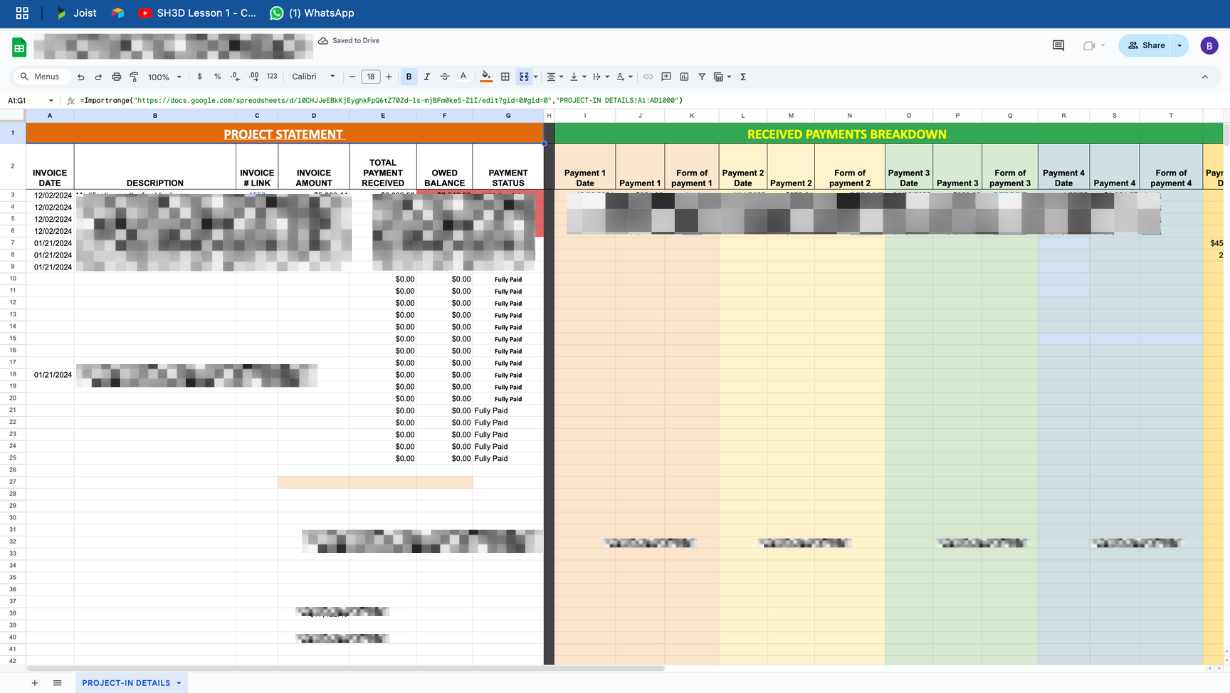This screenshot has width=1230, height=693.
Task: Increase decimal places
Action: point(253,77)
